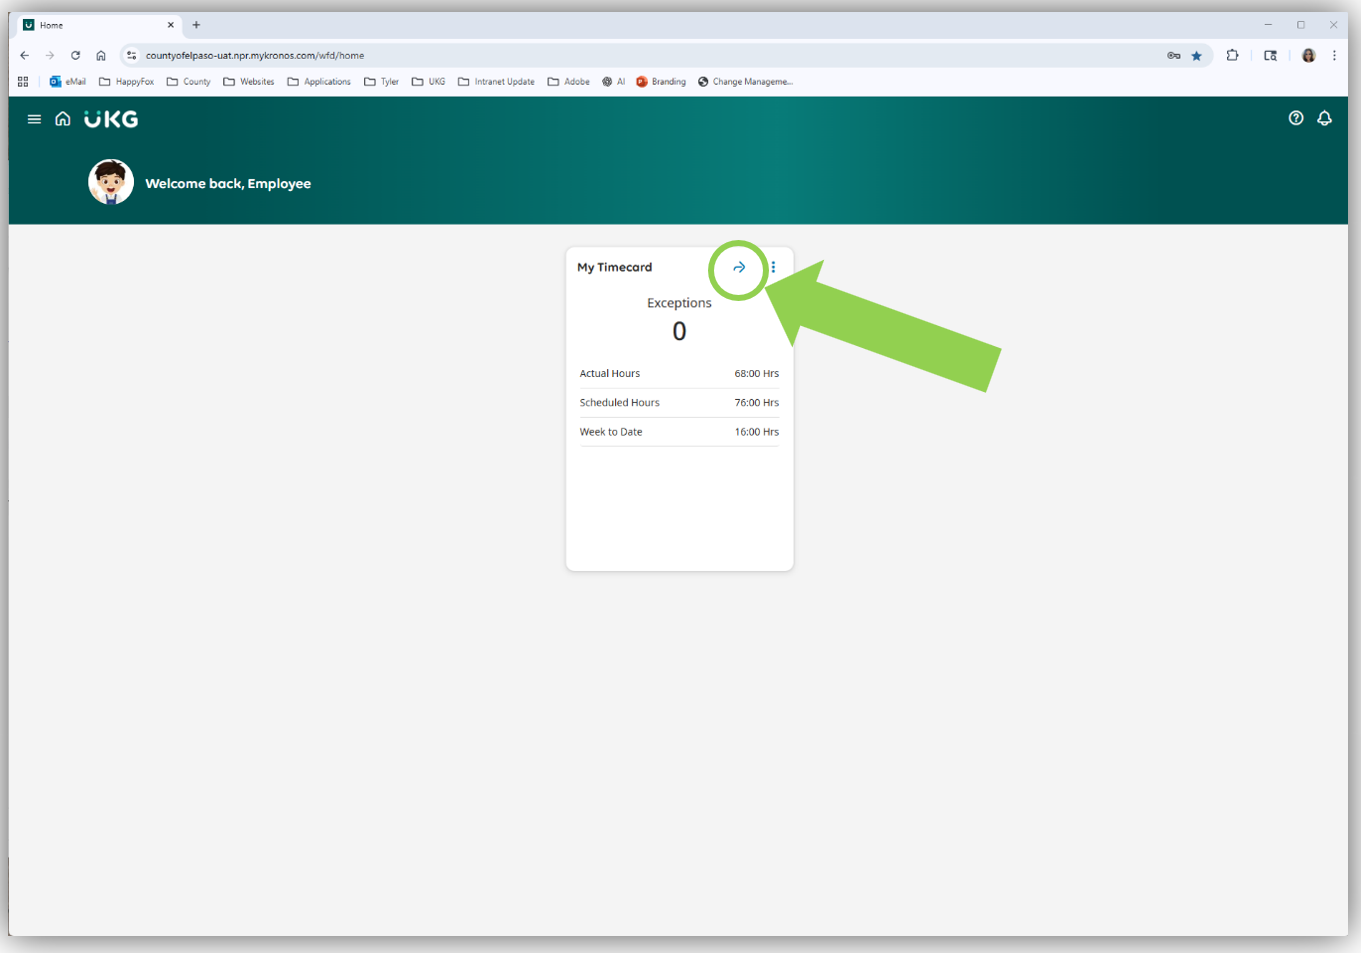Click the employee profile avatar
The image size is (1361, 953).
(111, 182)
